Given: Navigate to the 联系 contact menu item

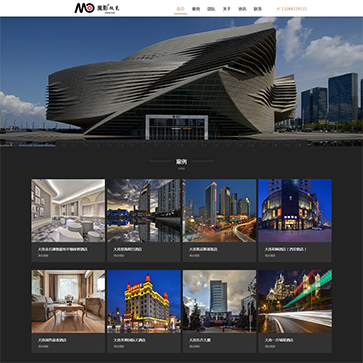Looking at the screenshot, I should click(258, 9).
